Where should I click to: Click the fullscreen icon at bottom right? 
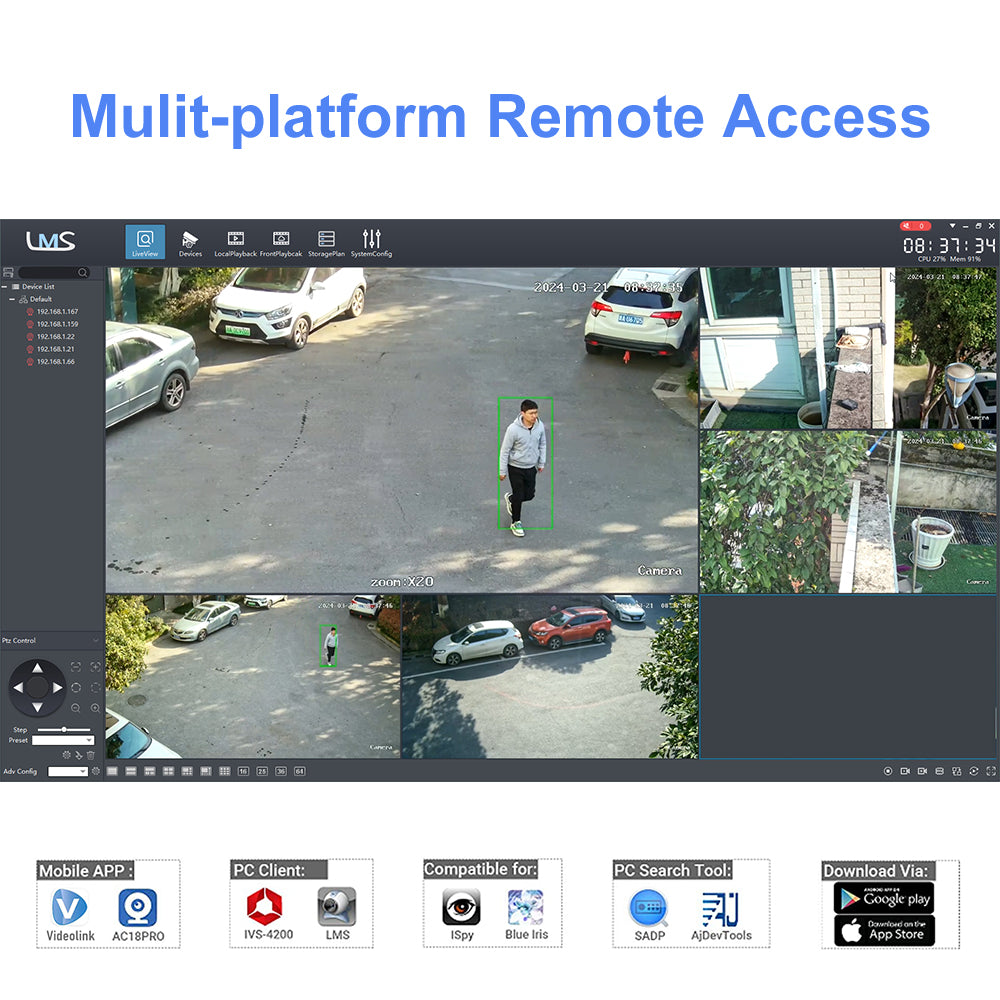pos(990,771)
